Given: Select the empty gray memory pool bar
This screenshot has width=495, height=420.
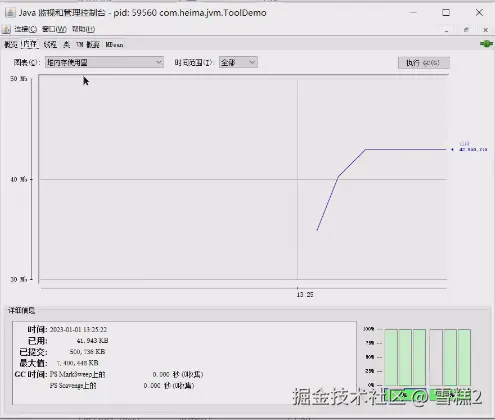Looking at the screenshot, I should (x=436, y=357).
